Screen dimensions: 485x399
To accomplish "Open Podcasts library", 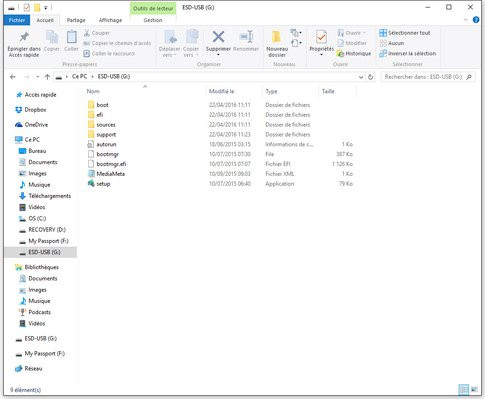I will coord(39,312).
